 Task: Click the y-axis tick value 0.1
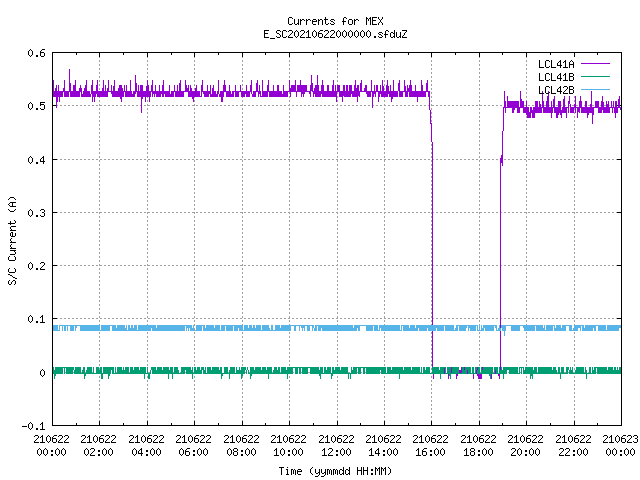pyautogui.click(x=36, y=319)
